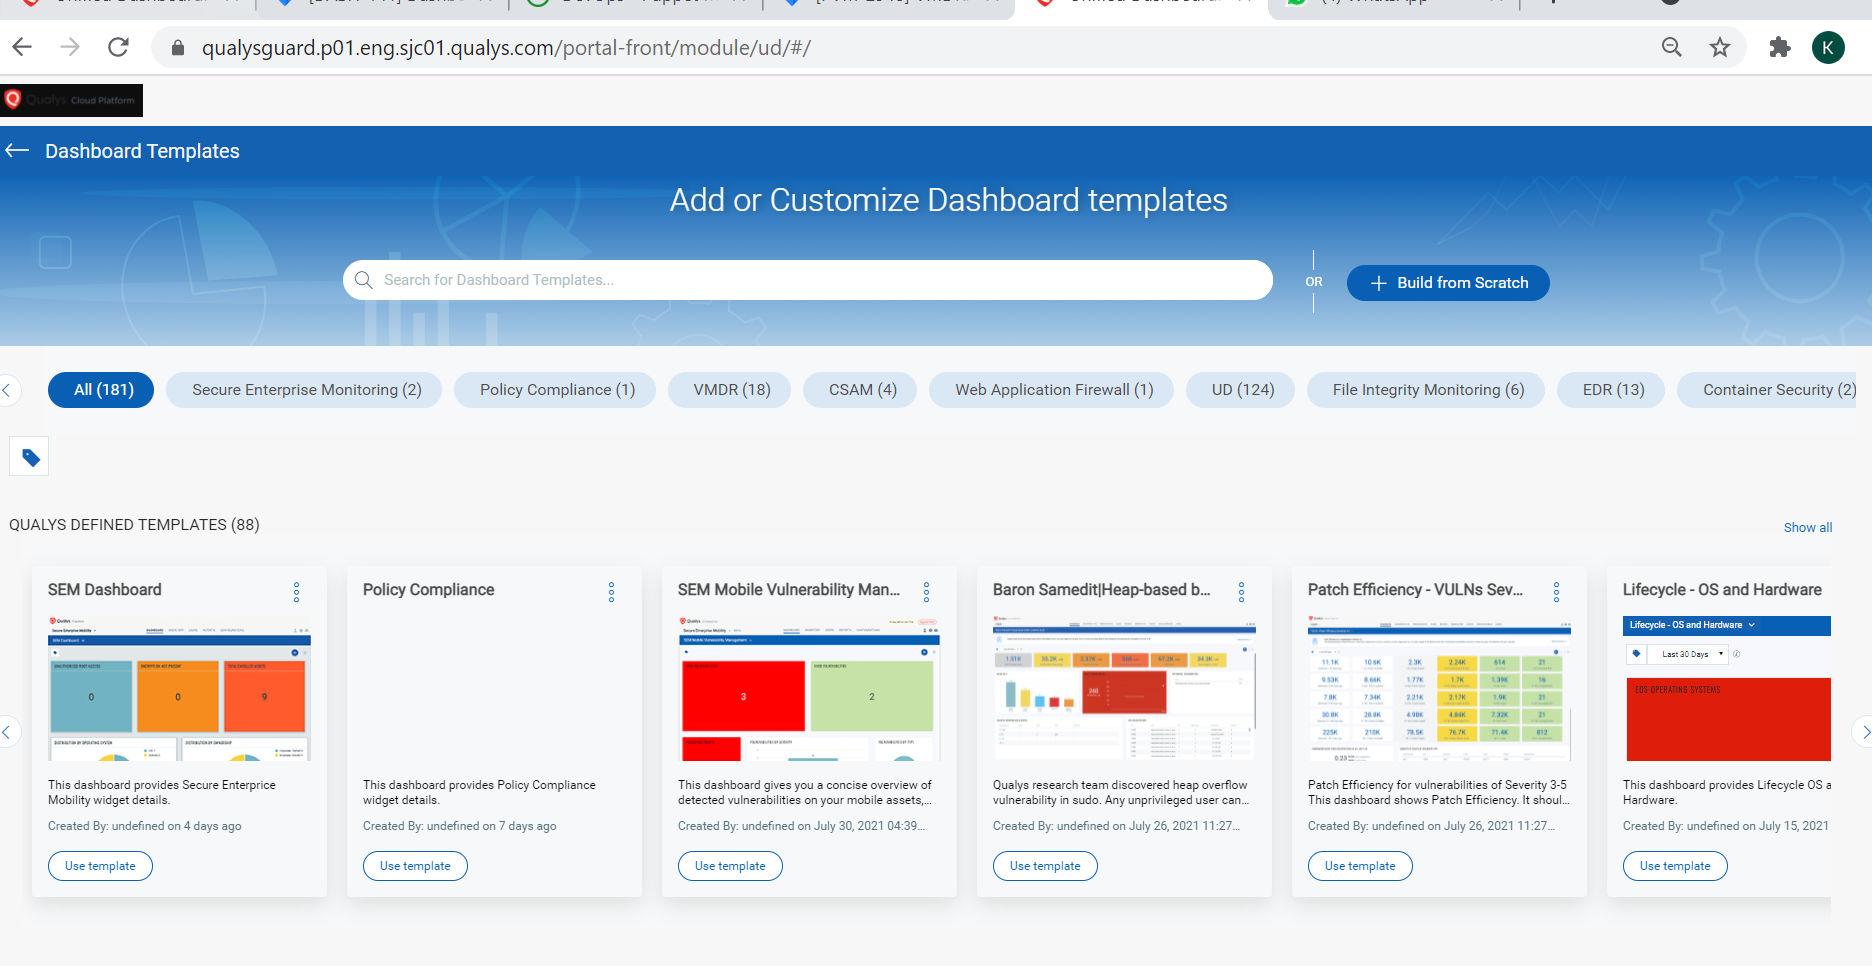Image resolution: width=1872 pixels, height=966 pixels.
Task: Click the tag filter icon
Action: (x=30, y=457)
